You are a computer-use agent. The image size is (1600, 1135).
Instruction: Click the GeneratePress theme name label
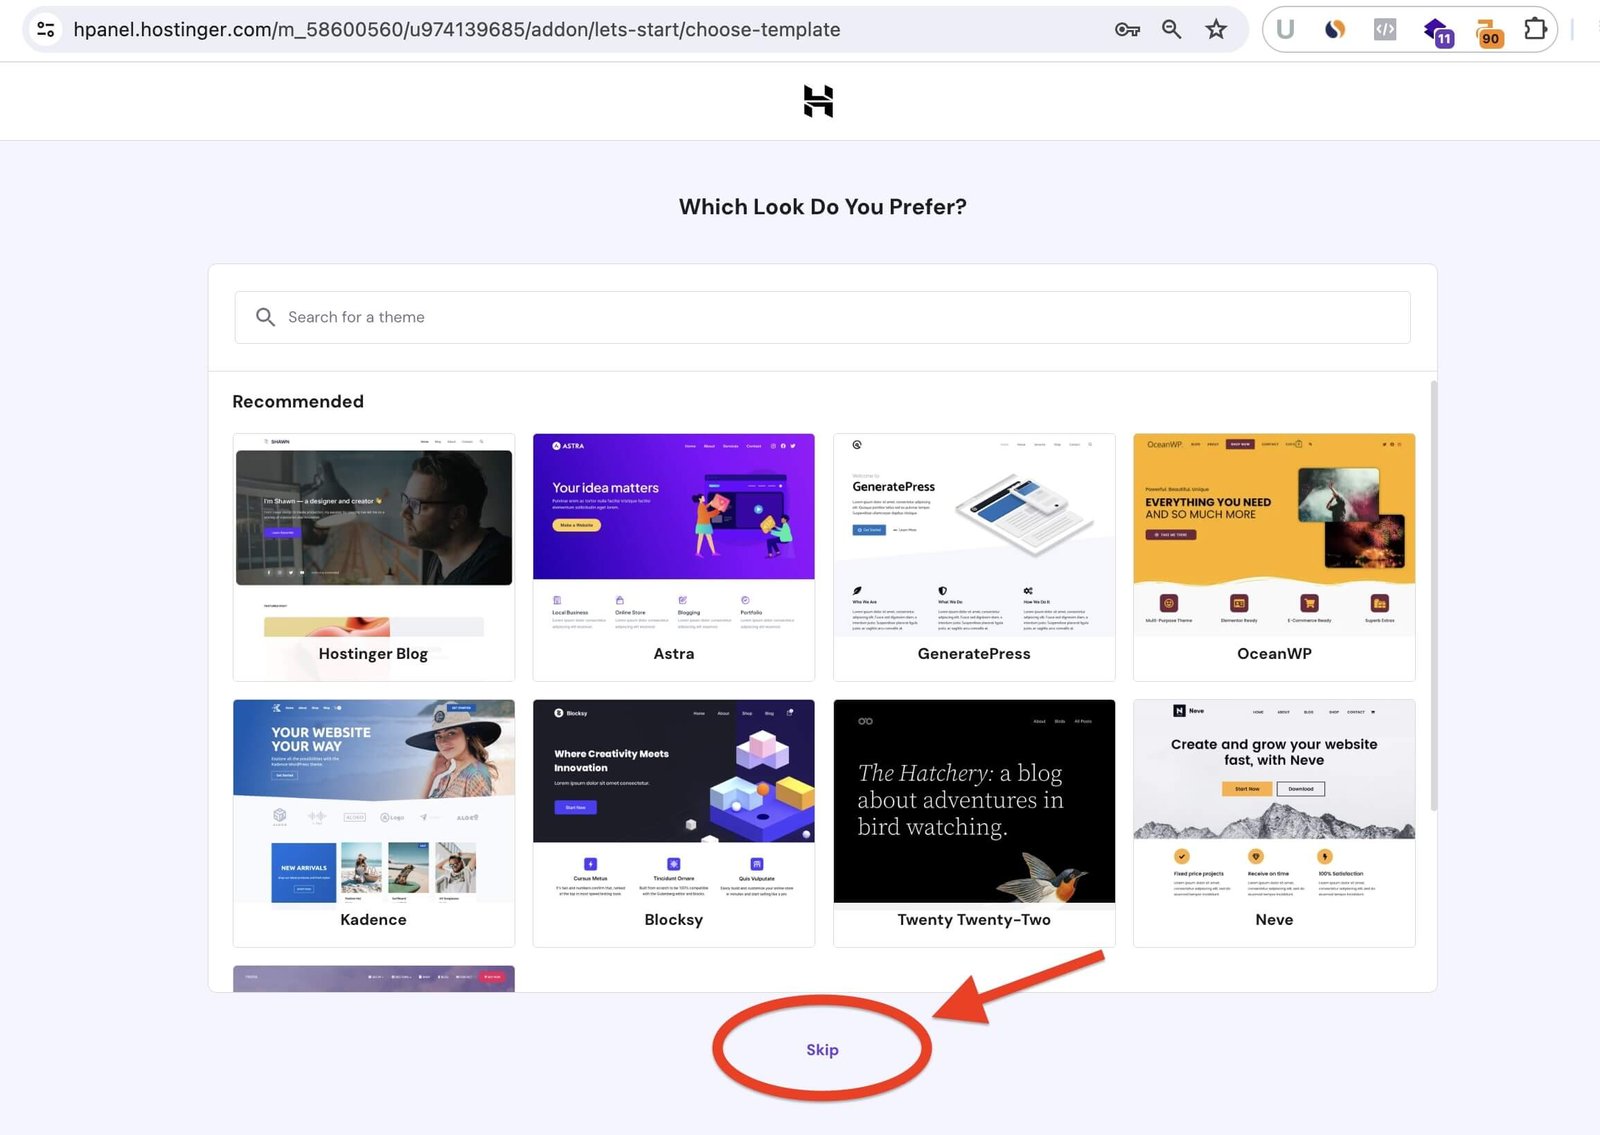(974, 654)
